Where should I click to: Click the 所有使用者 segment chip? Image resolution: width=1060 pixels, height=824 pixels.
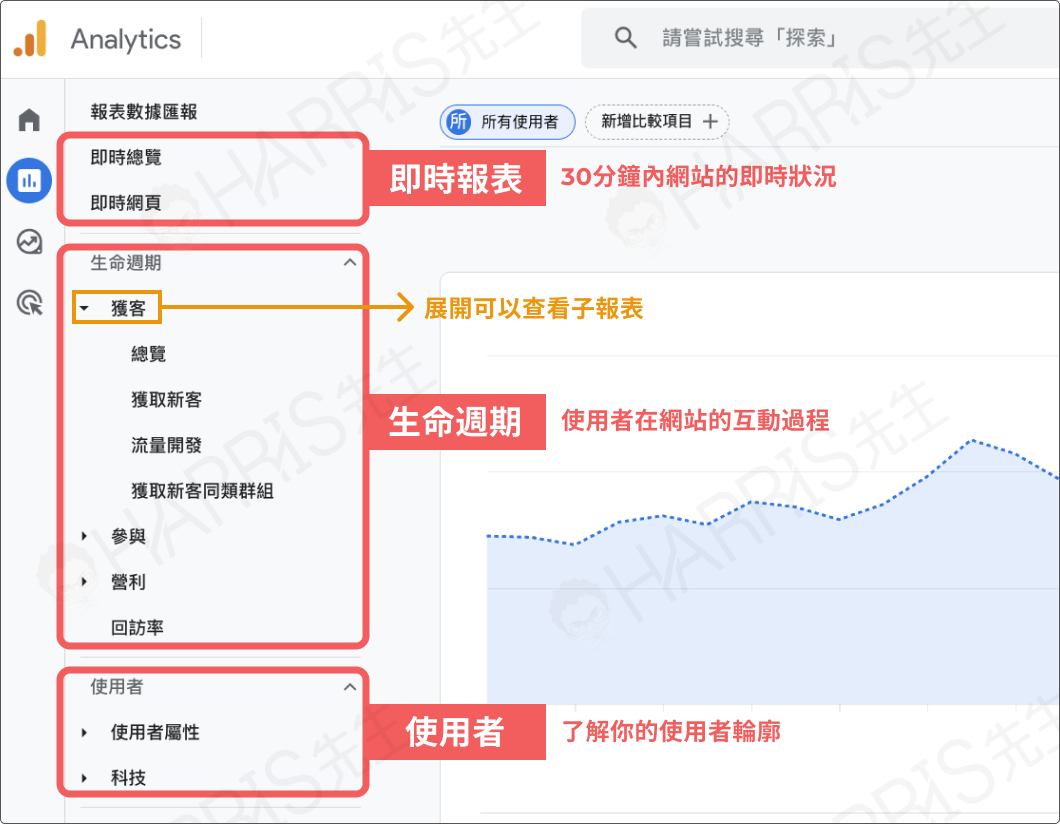point(507,122)
